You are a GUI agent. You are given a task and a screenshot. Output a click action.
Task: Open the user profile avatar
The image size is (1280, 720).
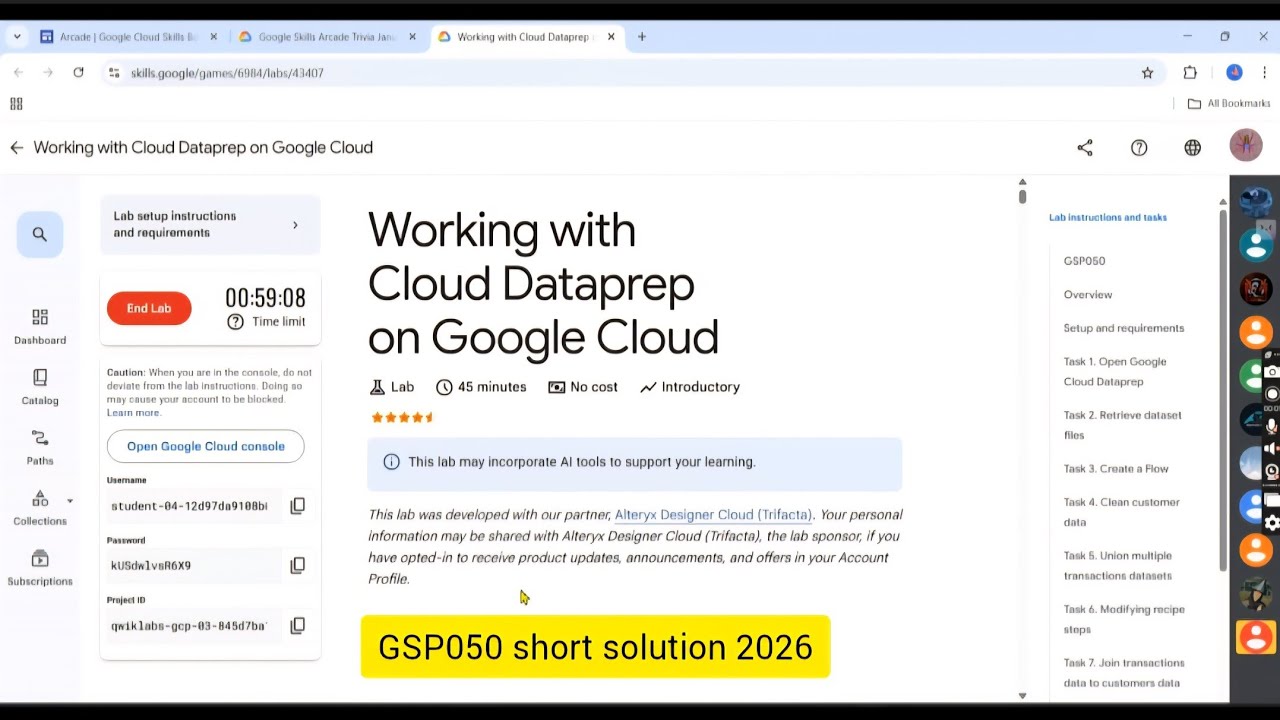click(1246, 146)
